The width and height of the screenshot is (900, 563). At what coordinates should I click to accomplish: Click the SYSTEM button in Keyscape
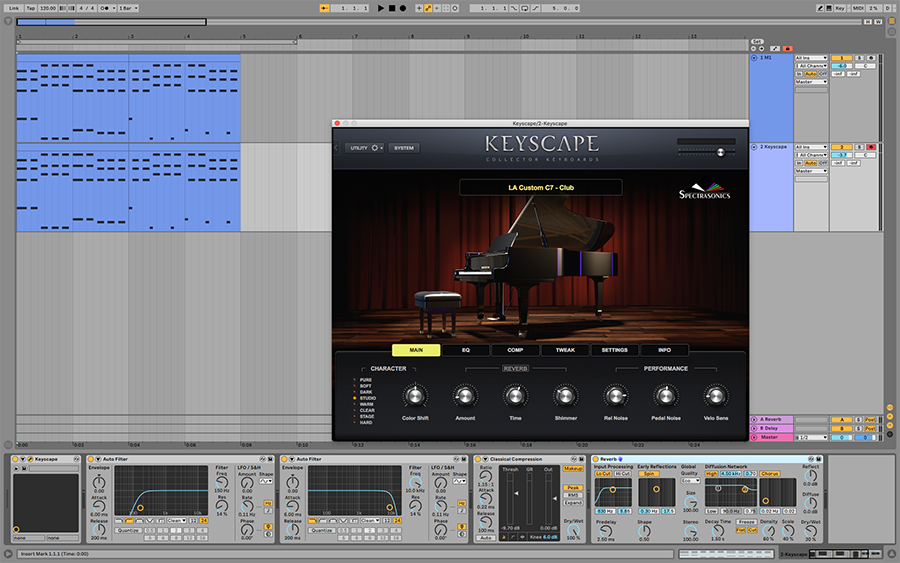[404, 148]
